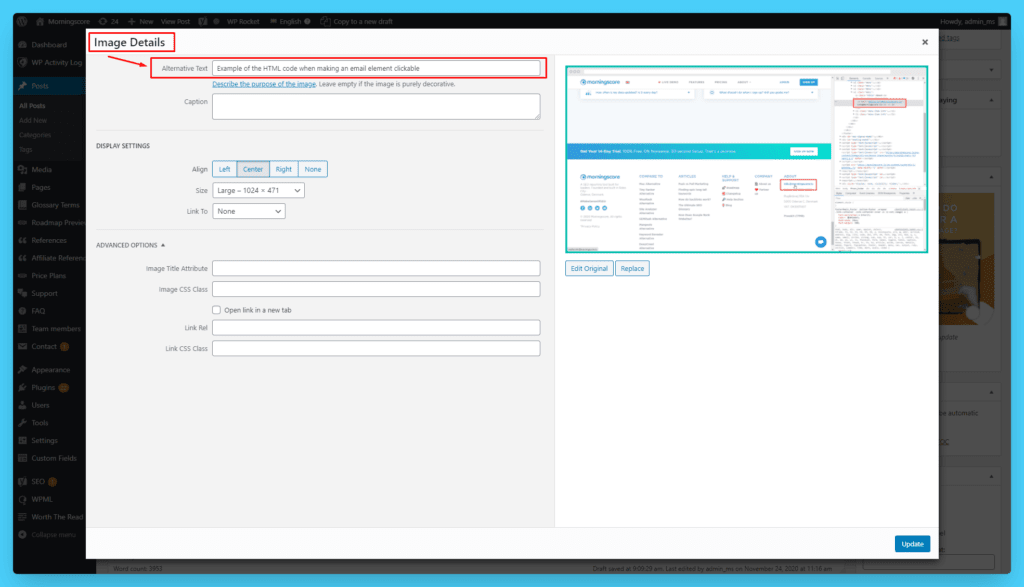This screenshot has height=587, width=1024.
Task: Set image alignment to Right
Action: pyautogui.click(x=284, y=169)
